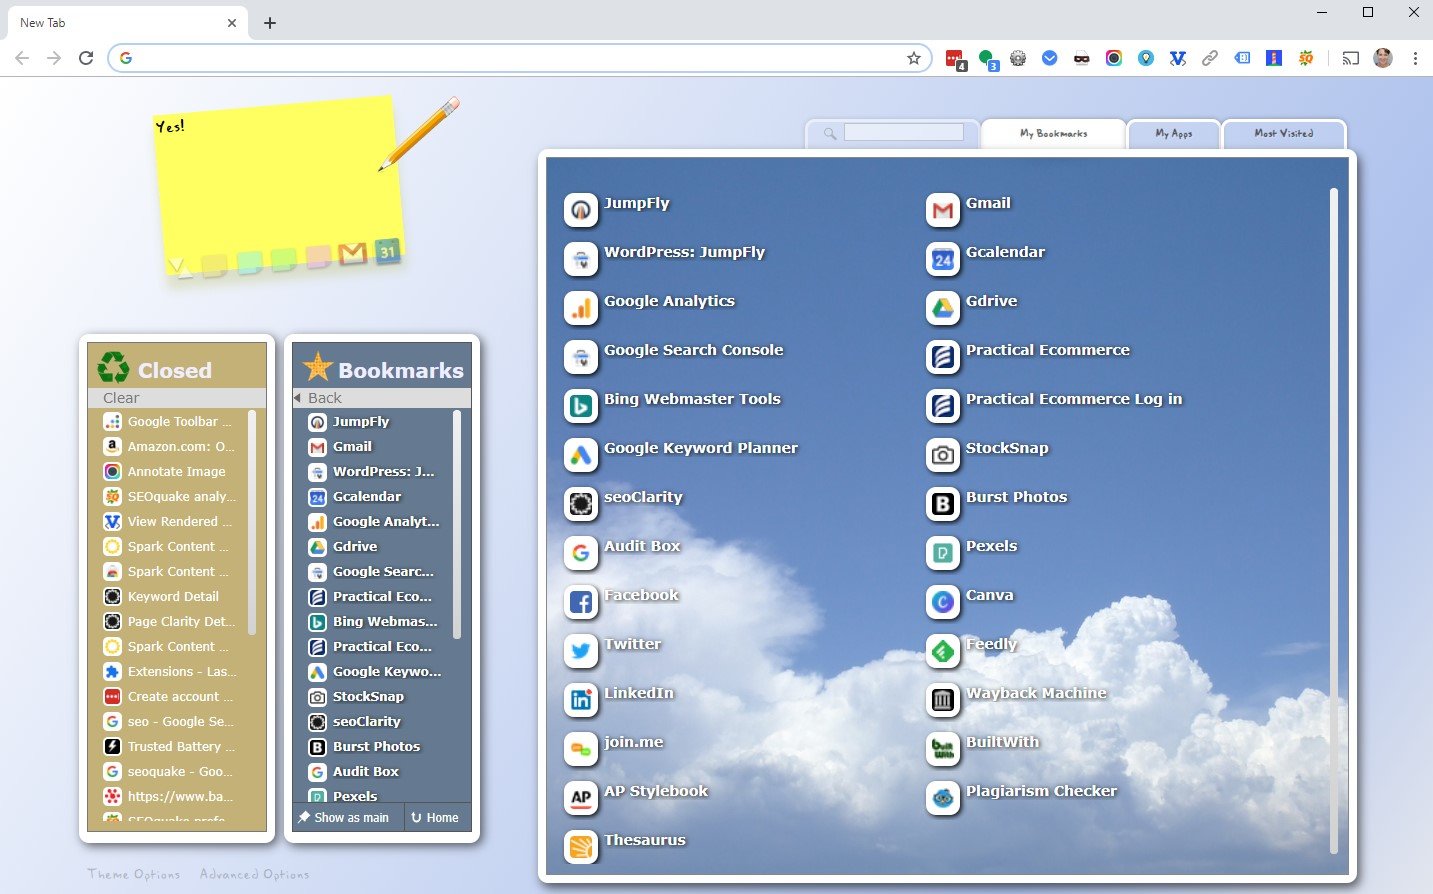Open Google Search Console in main panel

pos(693,350)
